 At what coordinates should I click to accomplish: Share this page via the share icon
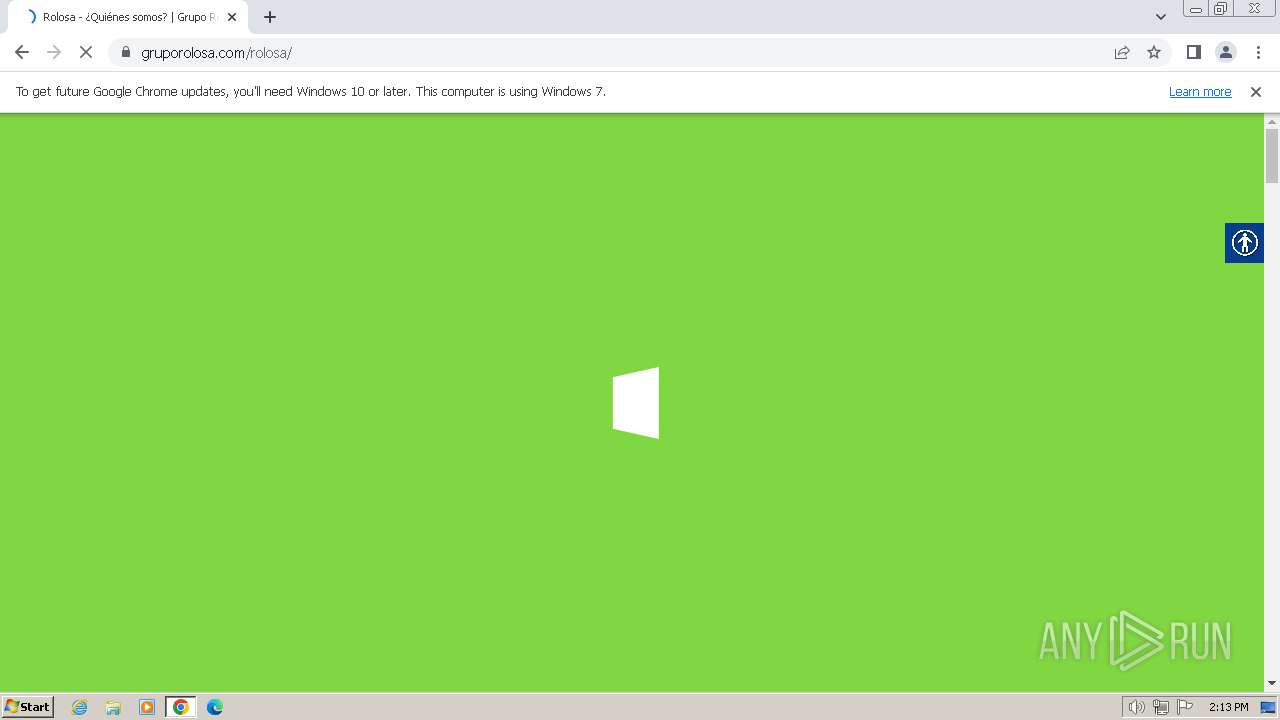coord(1122,52)
